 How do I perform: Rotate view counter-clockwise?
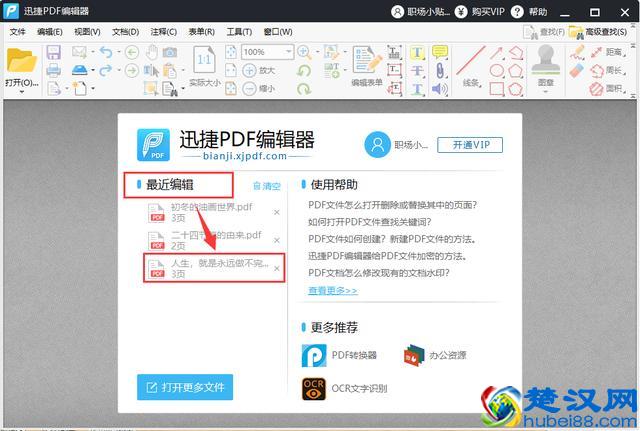point(304,71)
